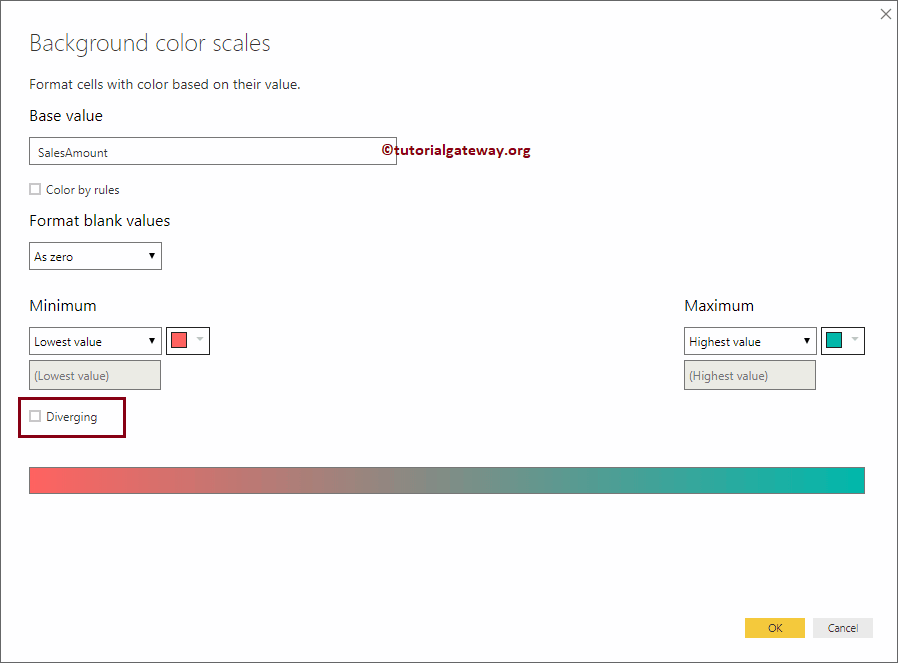
Task: Enable the Color by rules checkbox
Action: coord(35,189)
